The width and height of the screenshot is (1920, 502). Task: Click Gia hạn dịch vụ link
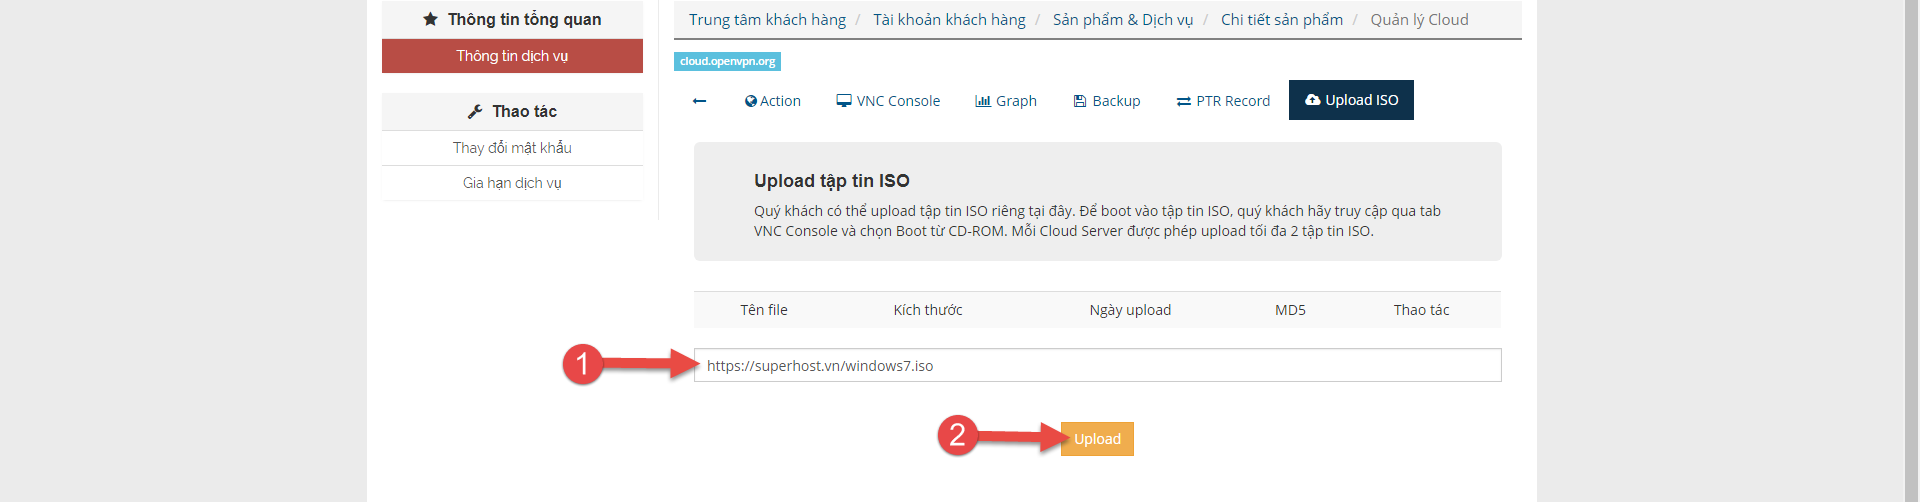pos(512,183)
